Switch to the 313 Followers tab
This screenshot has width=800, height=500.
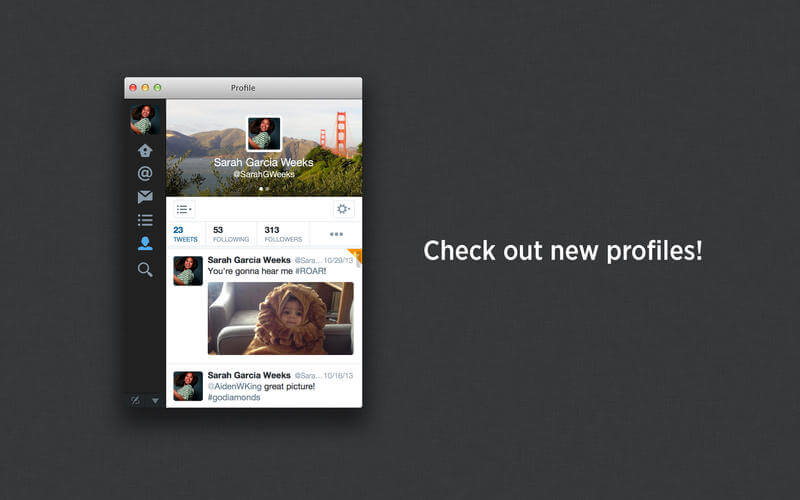[x=283, y=234]
